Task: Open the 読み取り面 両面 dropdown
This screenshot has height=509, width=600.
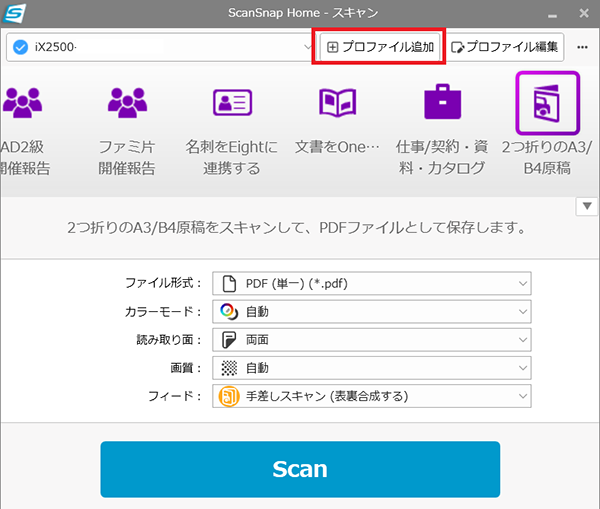Action: [372, 340]
